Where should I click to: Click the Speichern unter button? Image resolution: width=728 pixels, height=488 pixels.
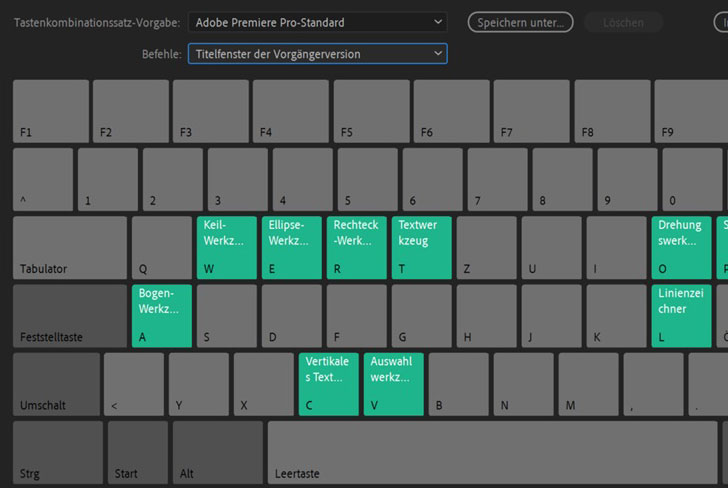519,22
